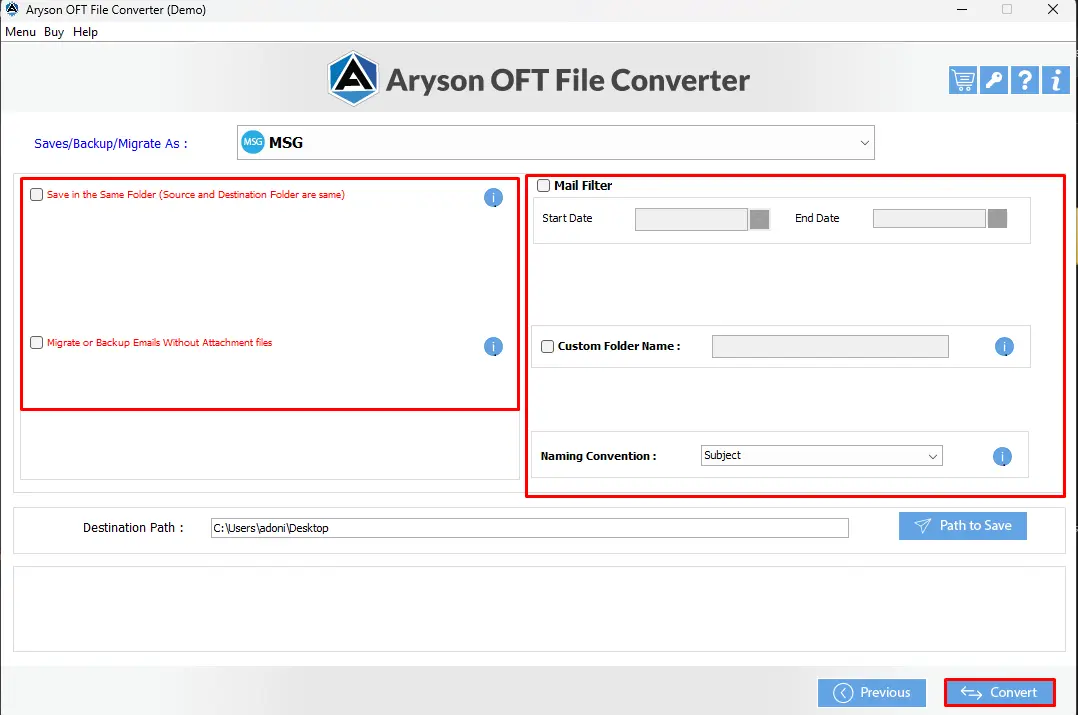
Task: Click the Path to Save button
Action: pos(962,526)
